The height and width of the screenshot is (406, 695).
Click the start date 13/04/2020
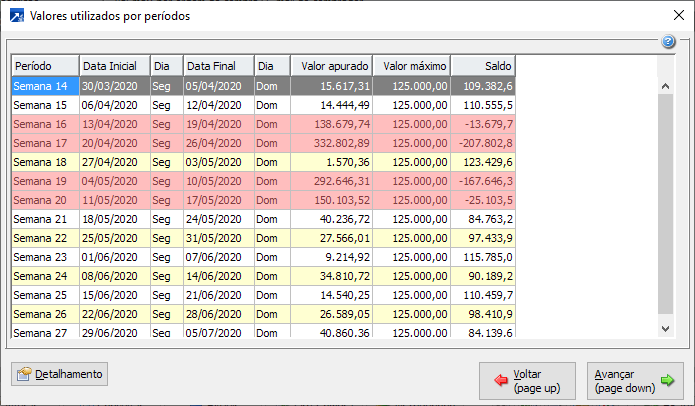[109, 125]
